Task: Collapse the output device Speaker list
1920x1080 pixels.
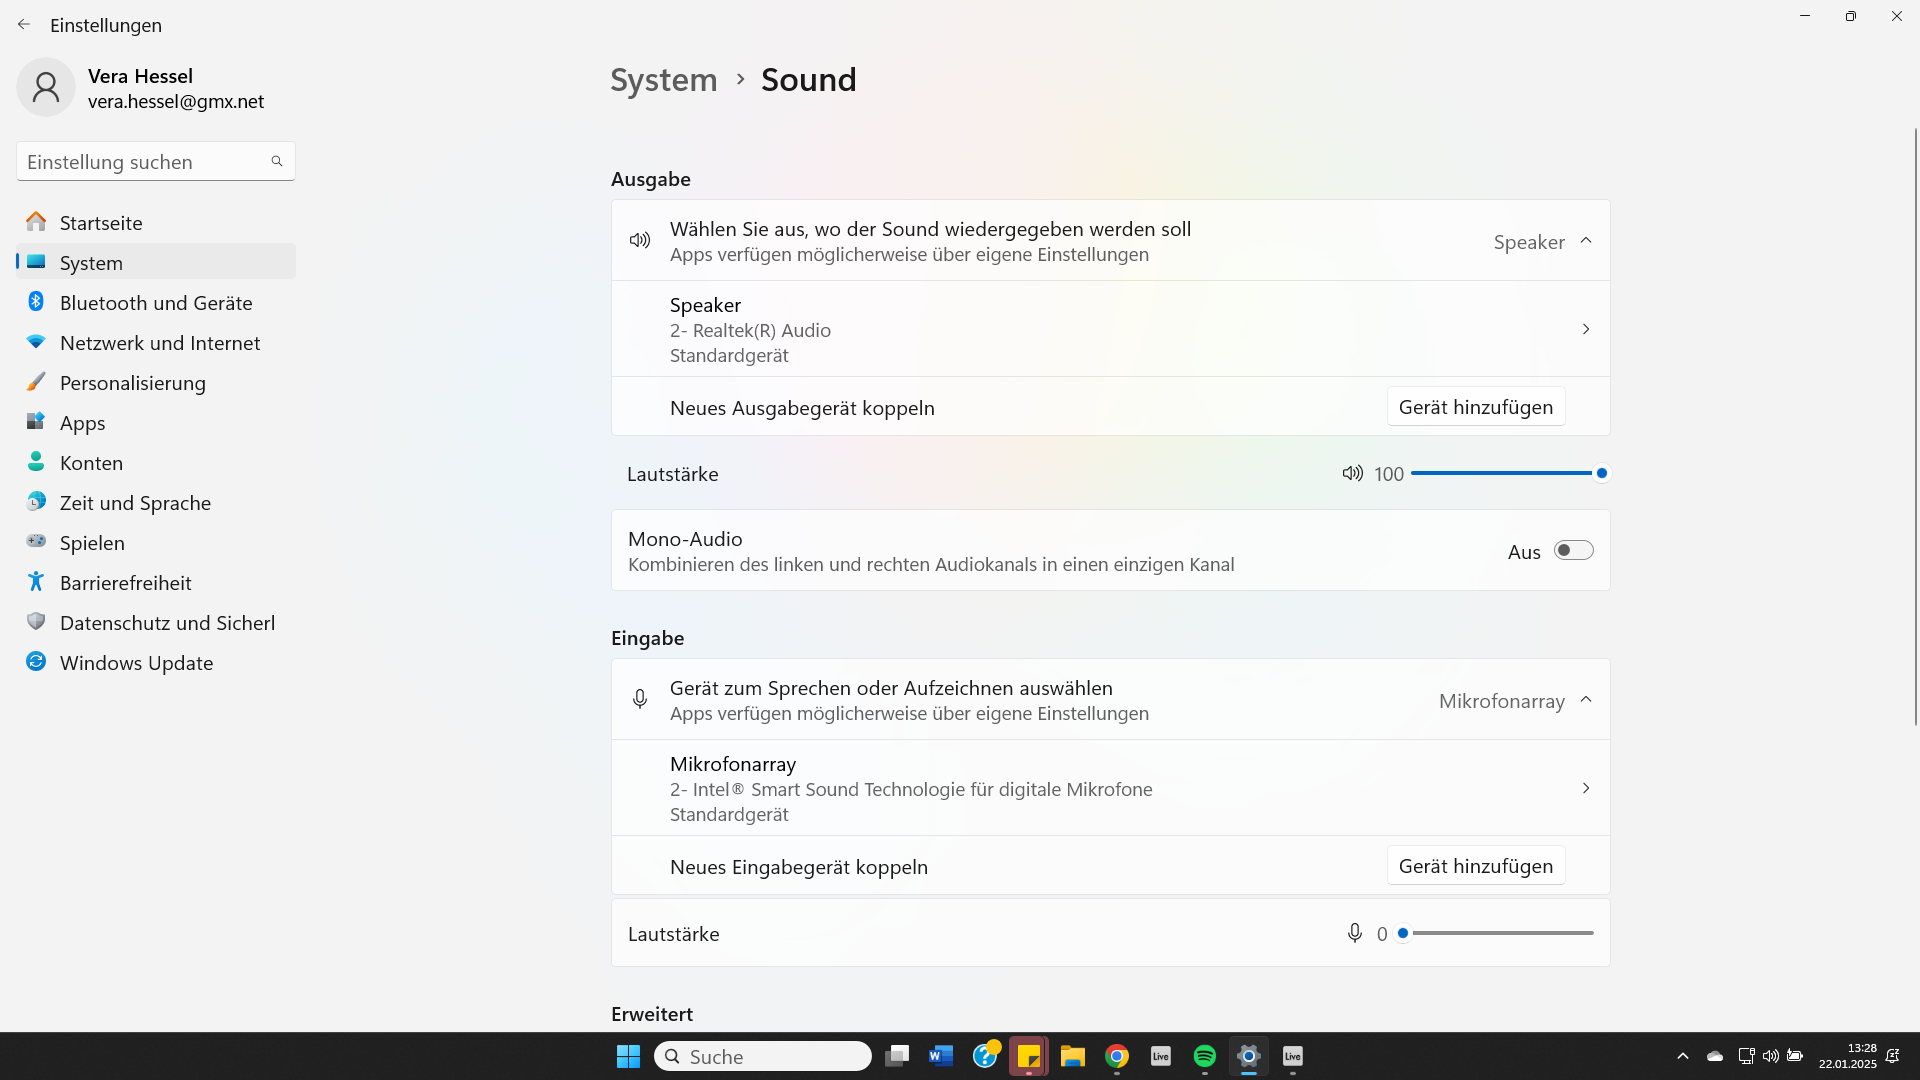Action: coord(1585,241)
